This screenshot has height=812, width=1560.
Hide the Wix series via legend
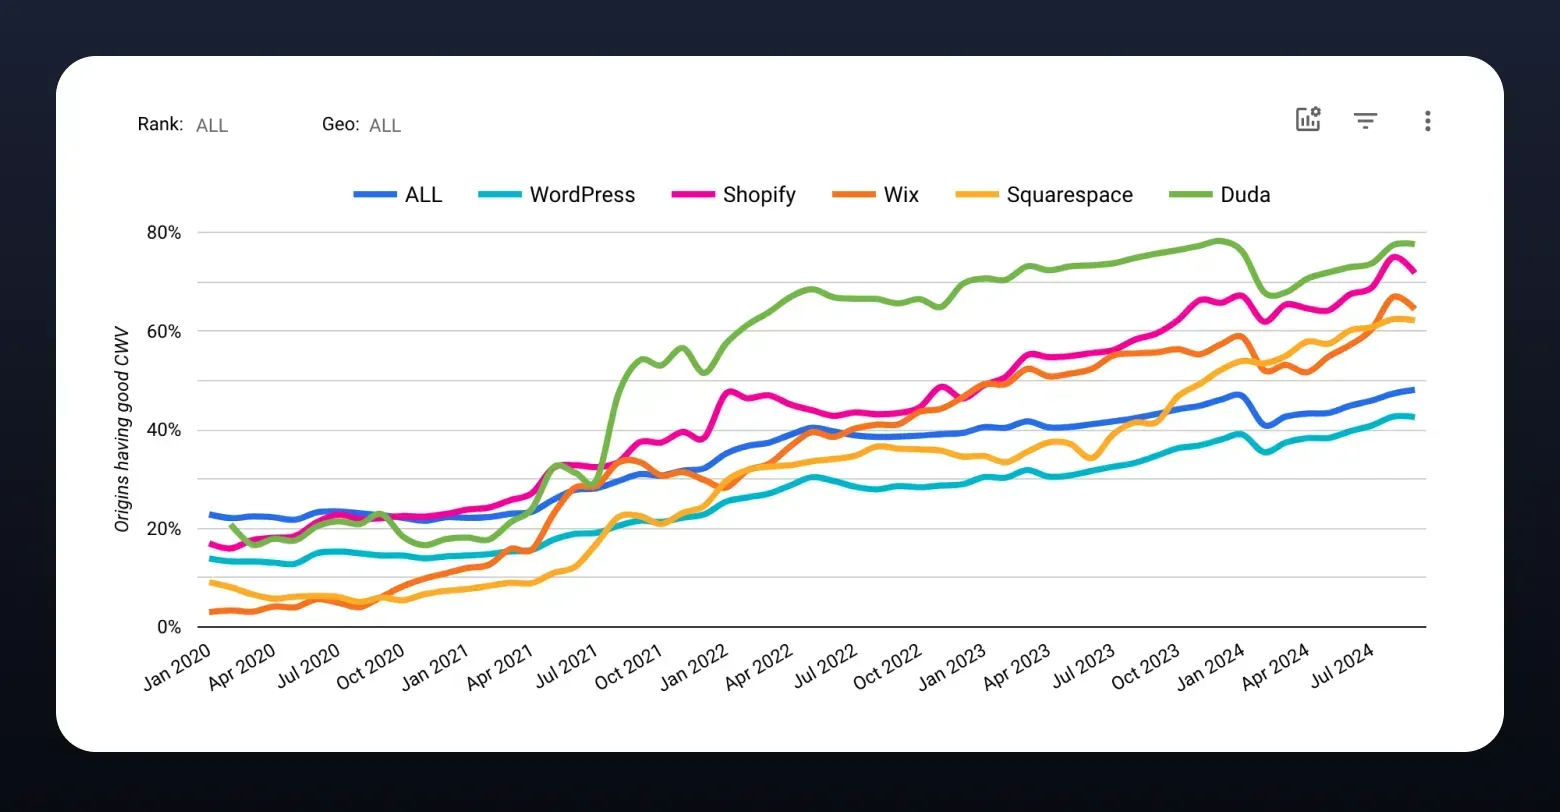click(x=876, y=194)
